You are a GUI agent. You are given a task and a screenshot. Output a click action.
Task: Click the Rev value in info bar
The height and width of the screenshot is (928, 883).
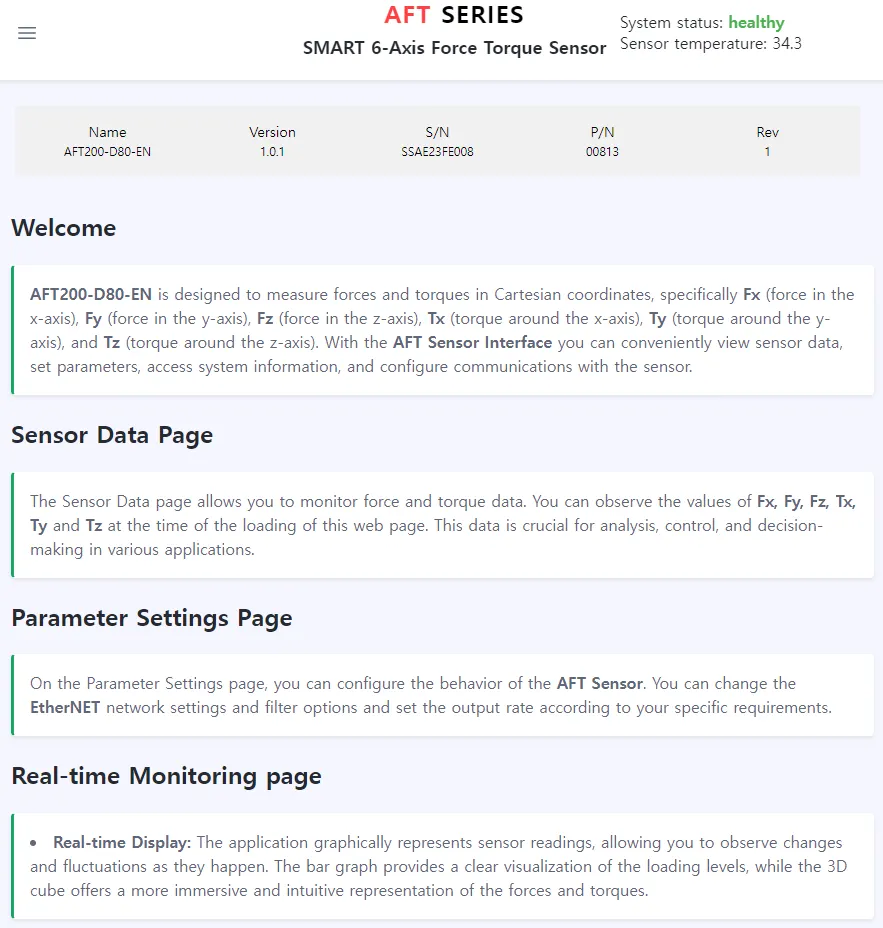coord(767,152)
